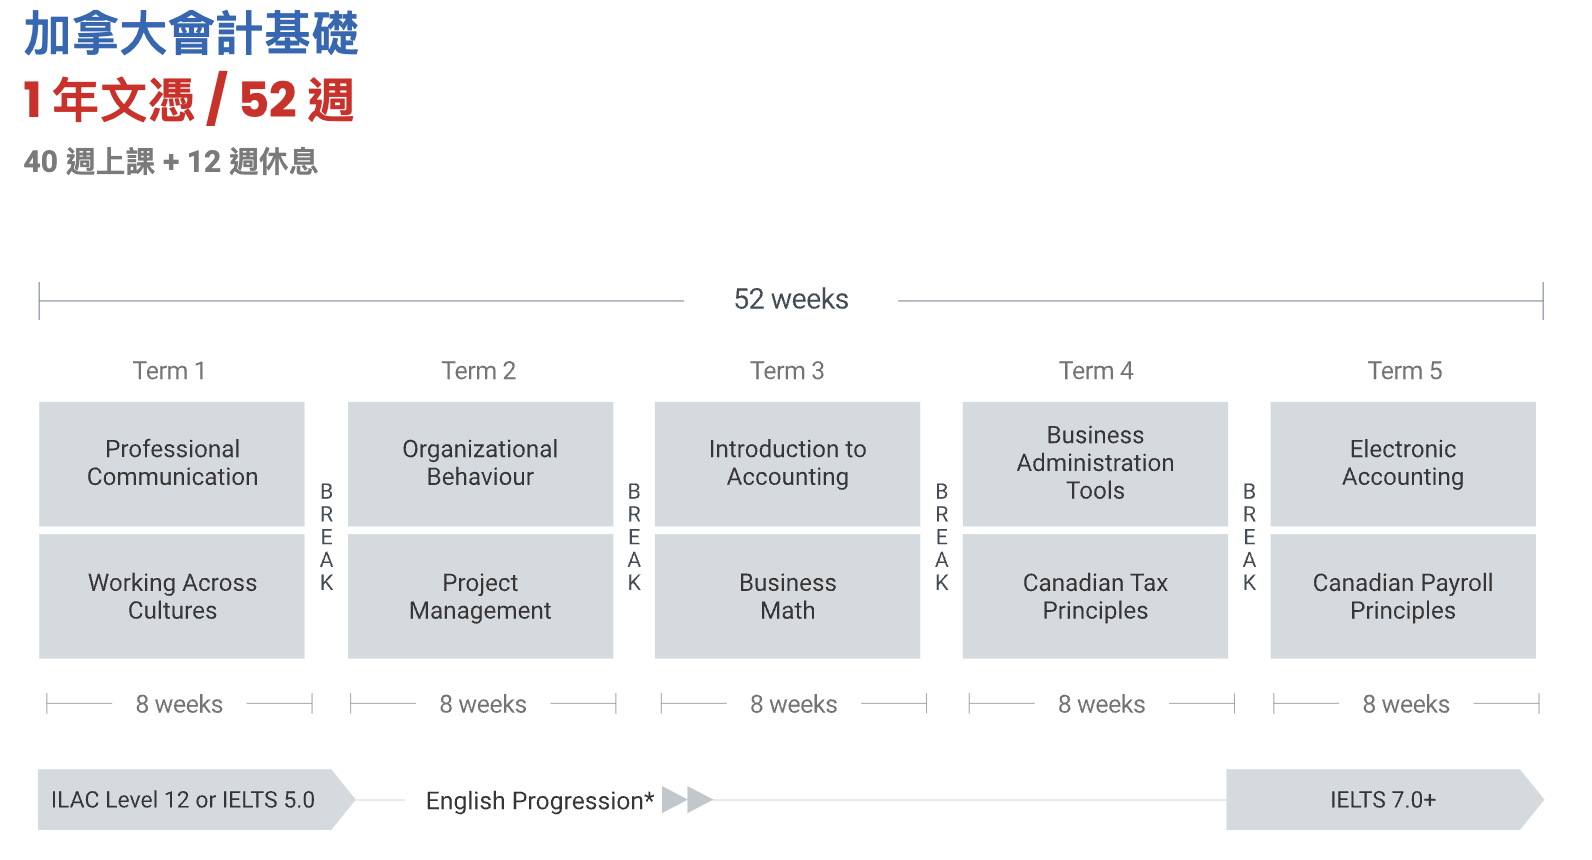Click Business Administration Tools box
Viewport: 1592px width, 860px height.
(1095, 464)
